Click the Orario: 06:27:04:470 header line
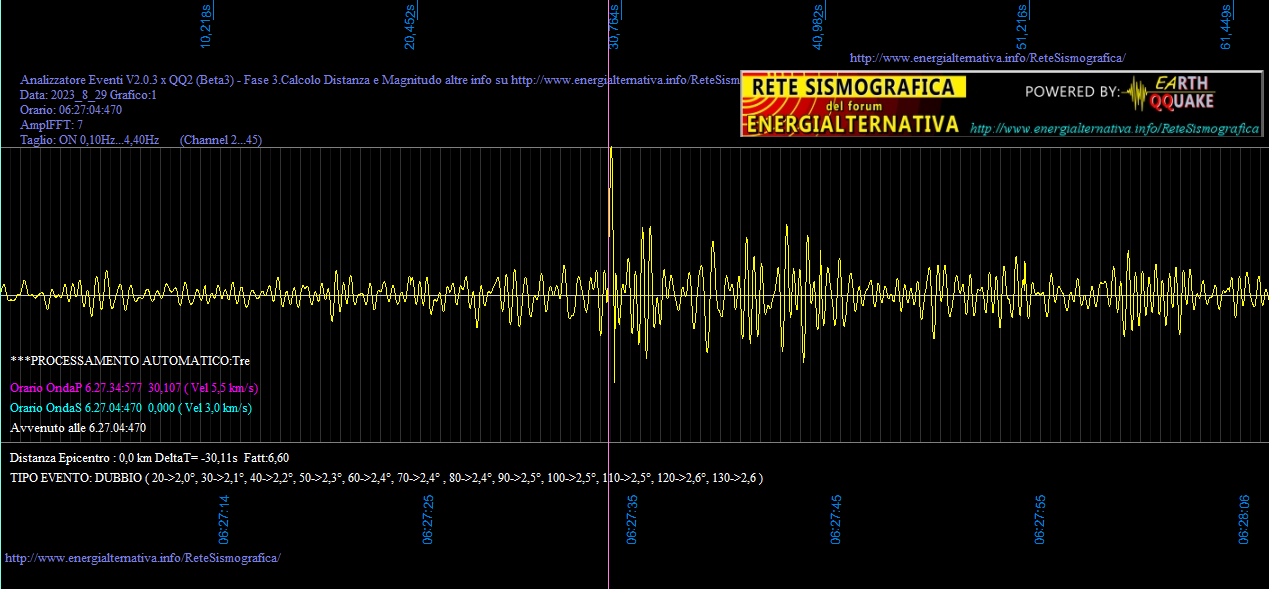This screenshot has width=1269, height=589. pos(71,110)
